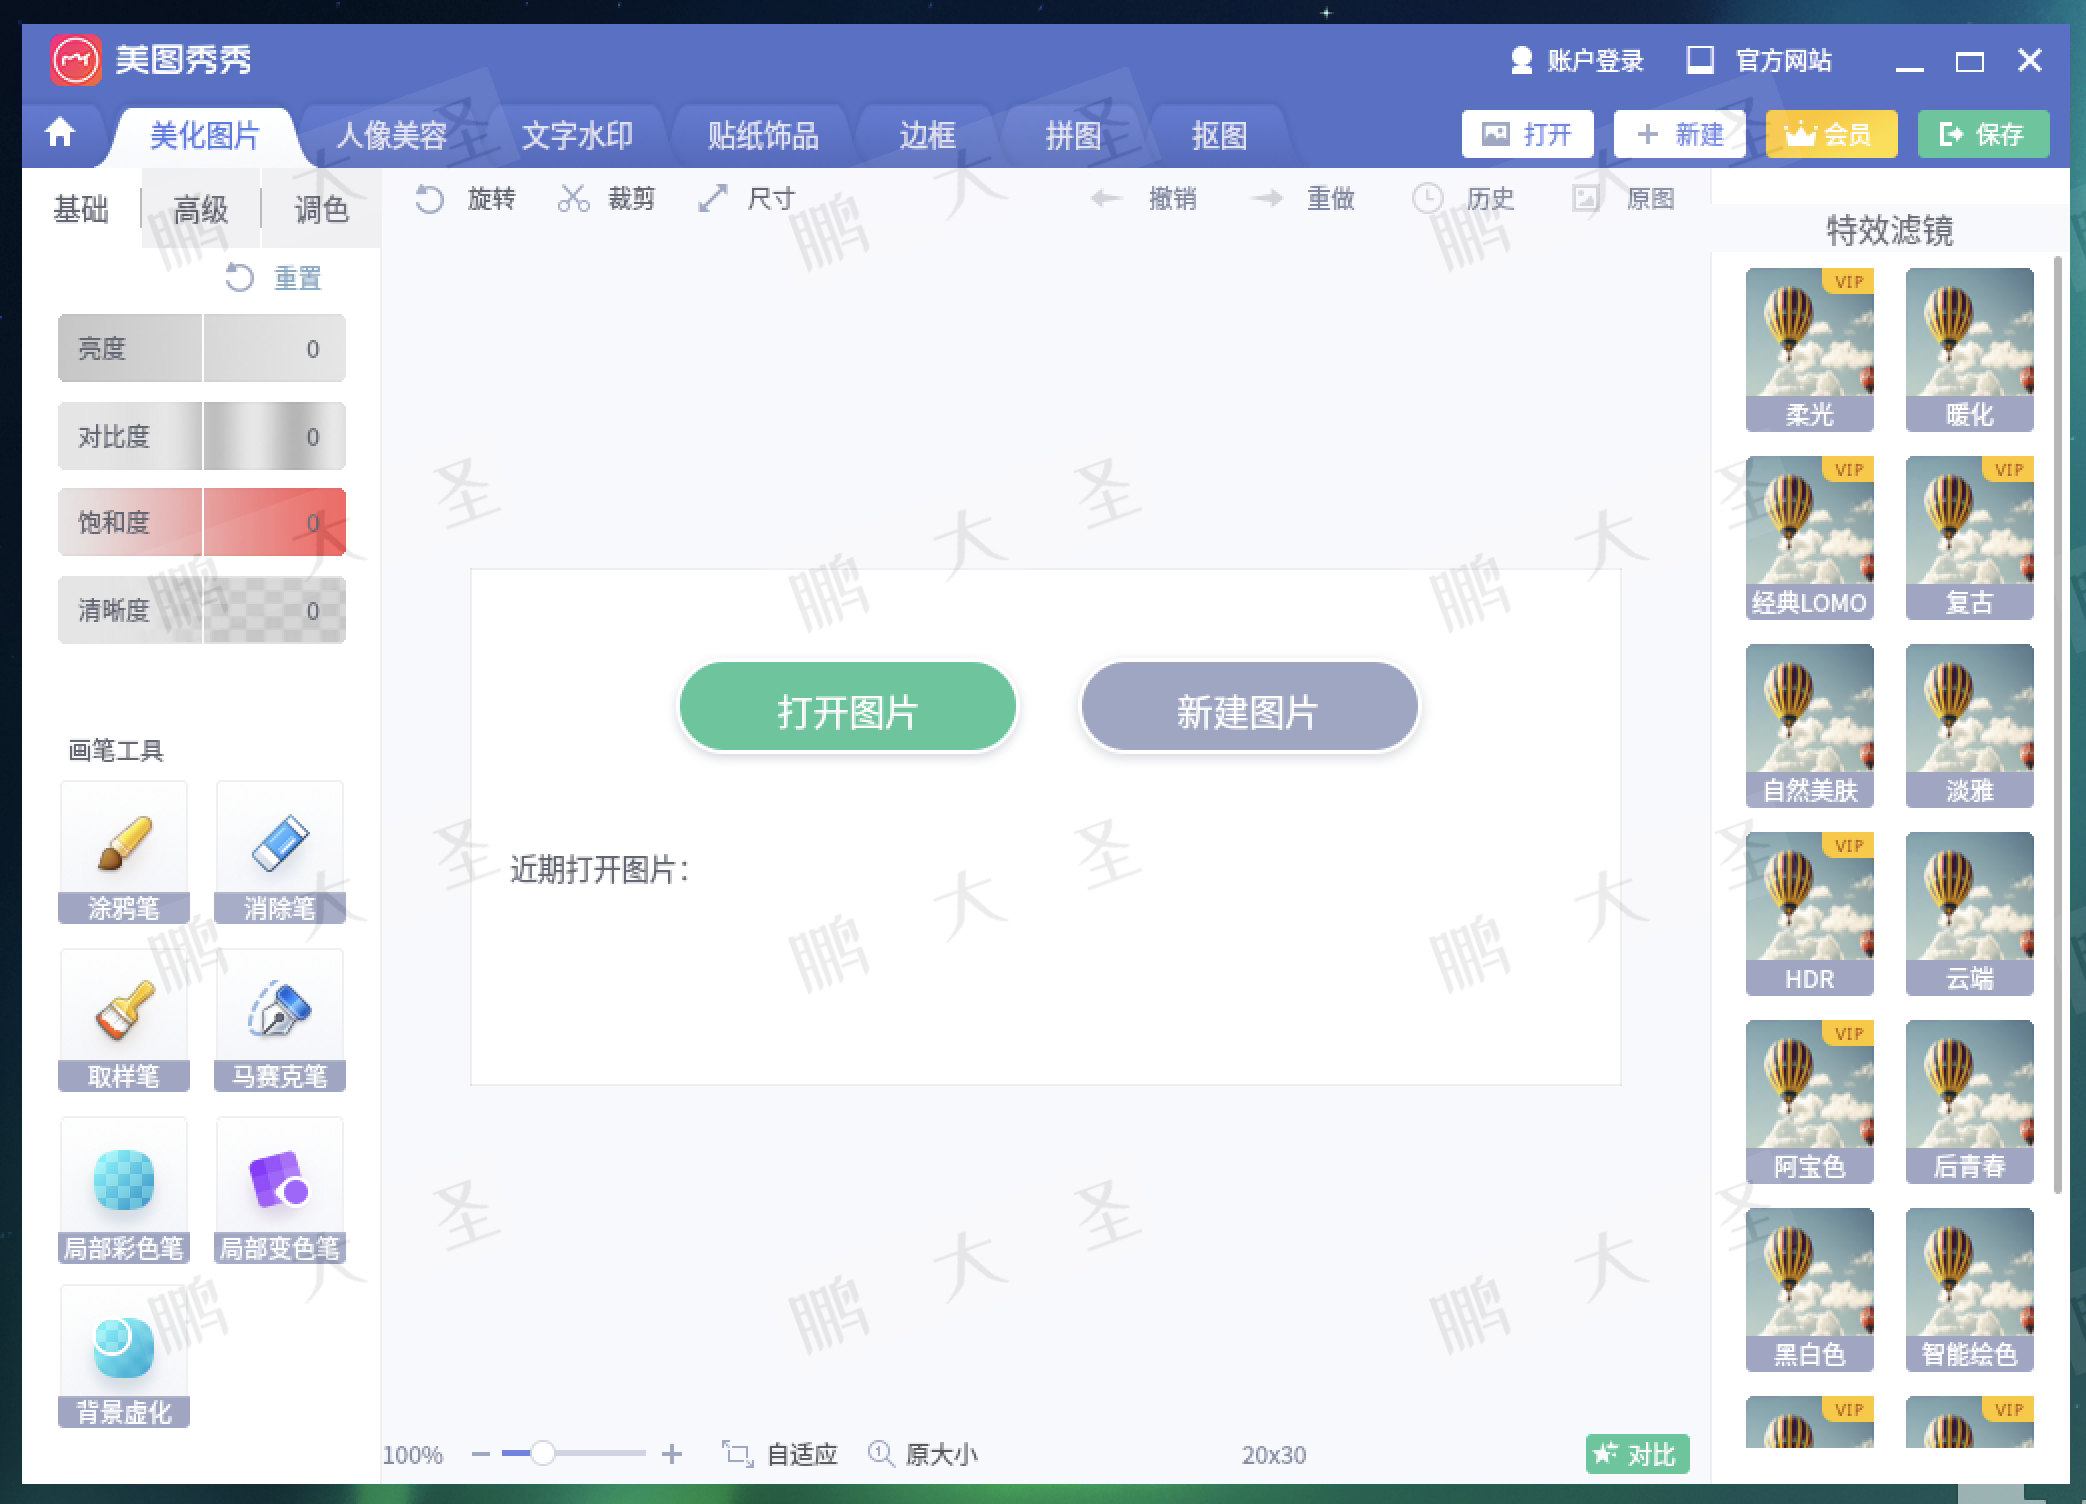Select the 局部变色笔 color change brush
The width and height of the screenshot is (2086, 1504).
pyautogui.click(x=280, y=1187)
